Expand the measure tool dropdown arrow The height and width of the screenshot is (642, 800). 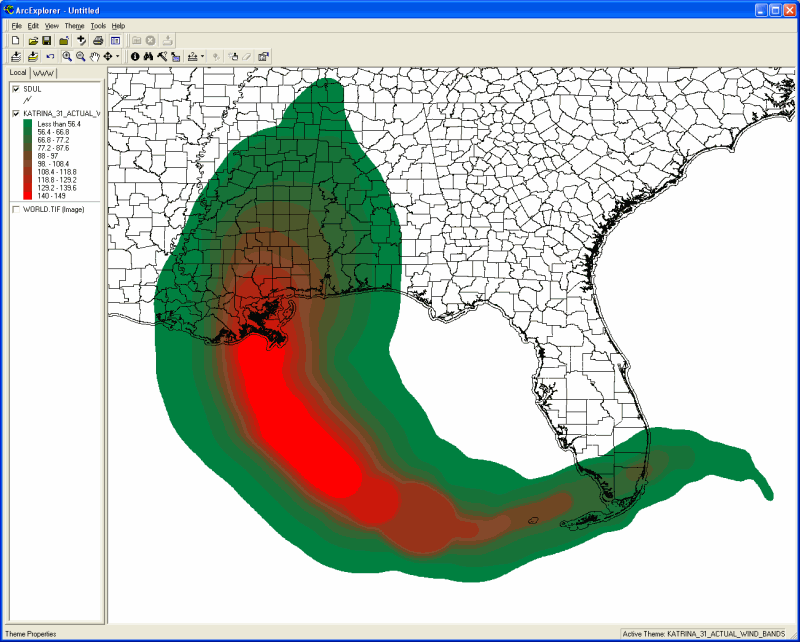point(202,57)
